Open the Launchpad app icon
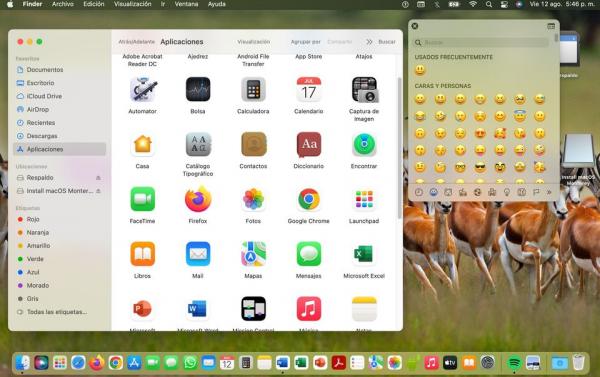Viewport: 600px width, 377px height. (x=364, y=199)
